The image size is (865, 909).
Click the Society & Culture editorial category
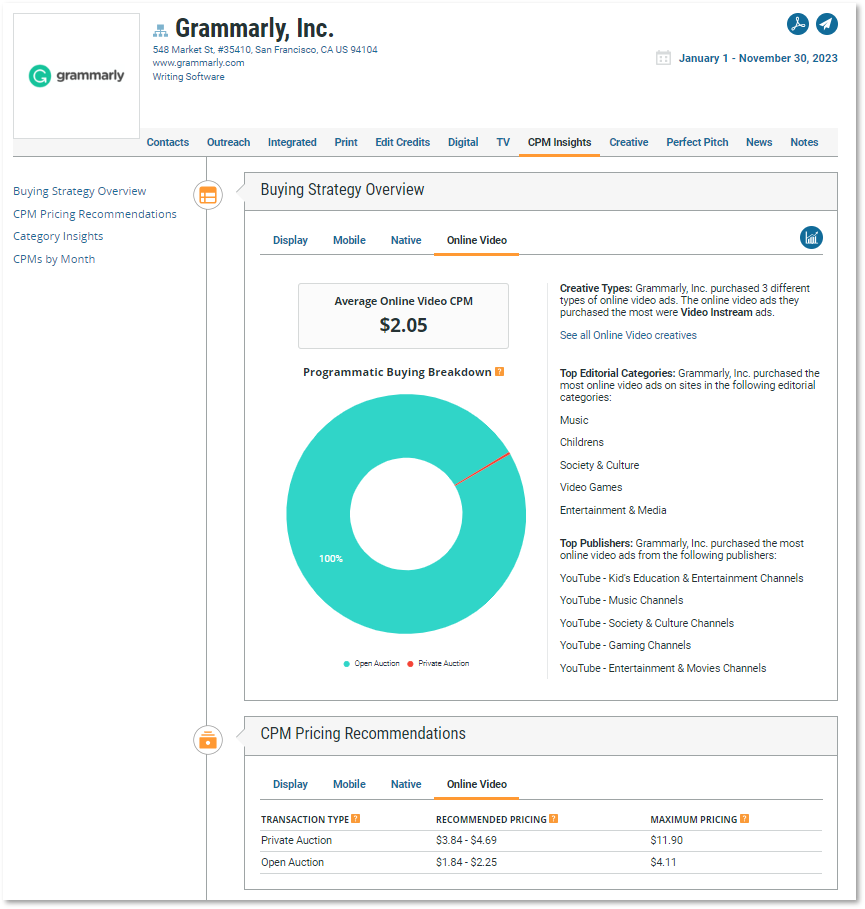599,465
